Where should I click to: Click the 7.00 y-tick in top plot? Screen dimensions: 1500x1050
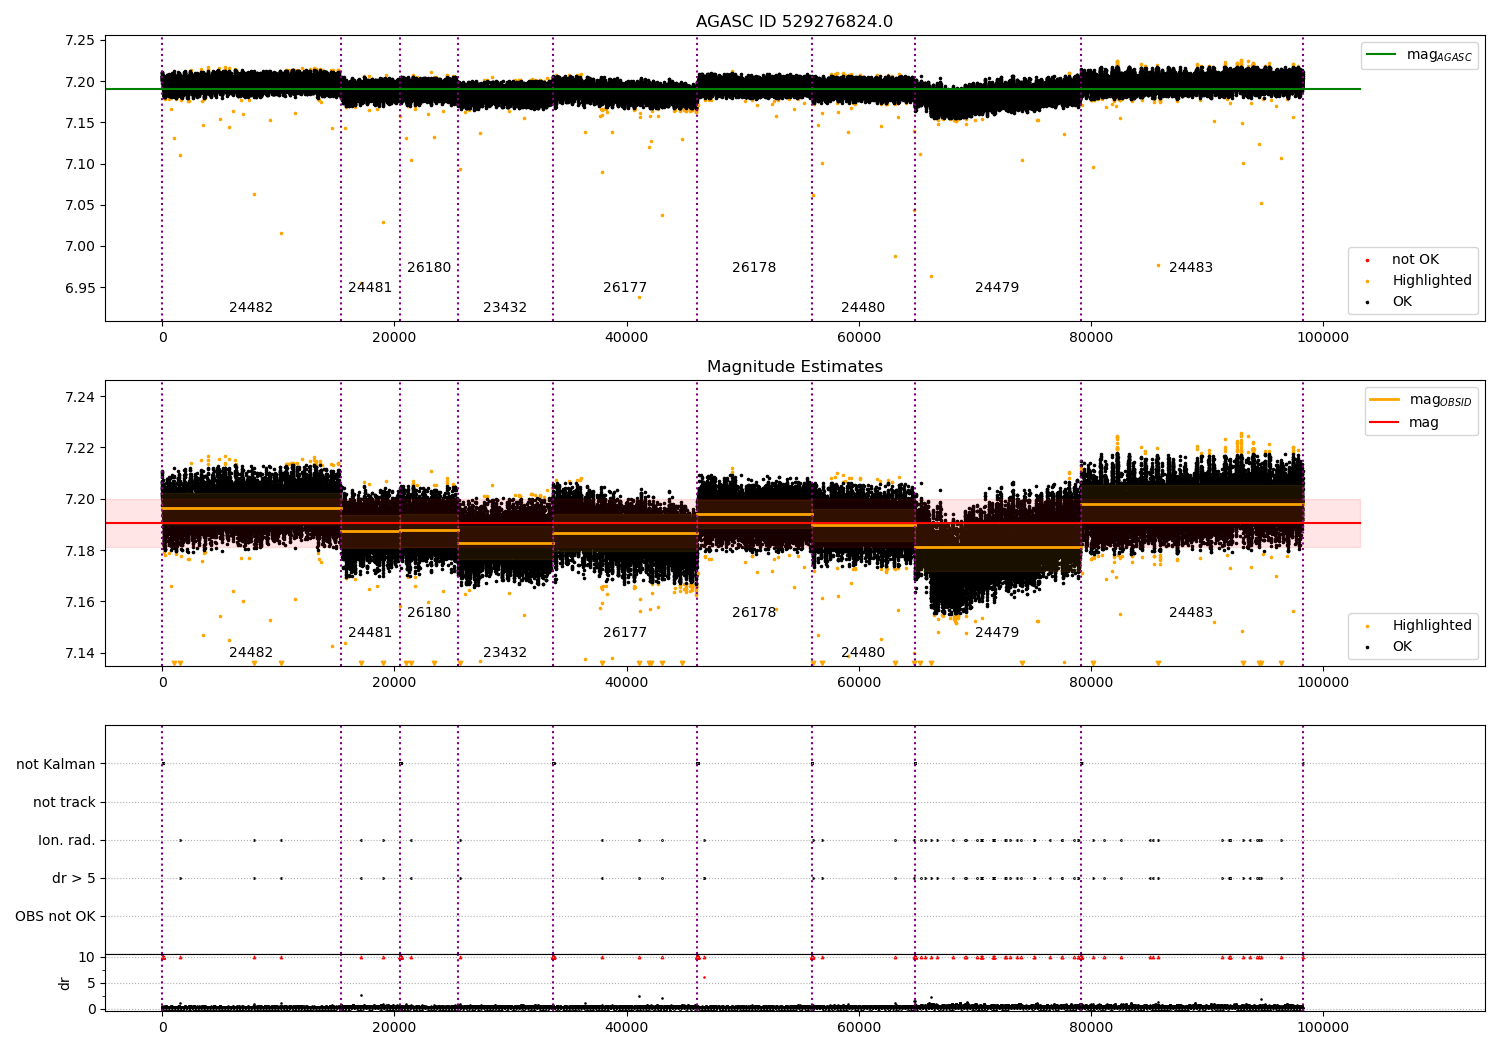80,247
